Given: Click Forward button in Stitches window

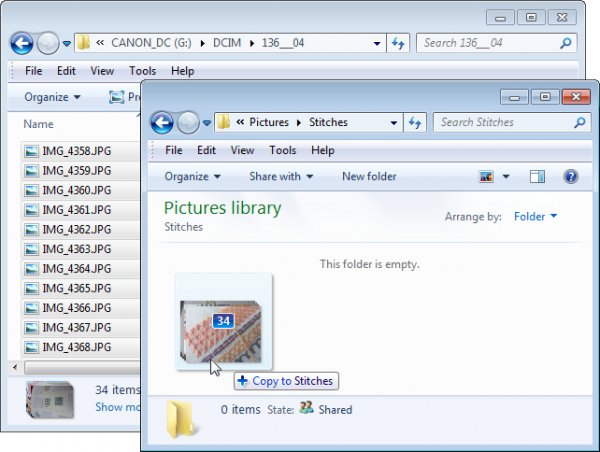Looking at the screenshot, I should point(188,123).
